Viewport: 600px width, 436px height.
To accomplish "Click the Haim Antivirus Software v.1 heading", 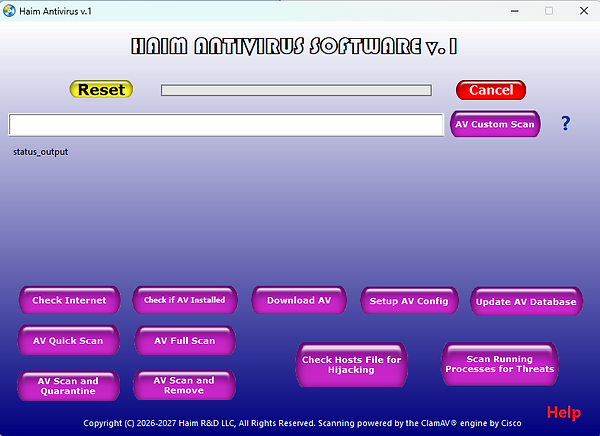I will (294, 47).
